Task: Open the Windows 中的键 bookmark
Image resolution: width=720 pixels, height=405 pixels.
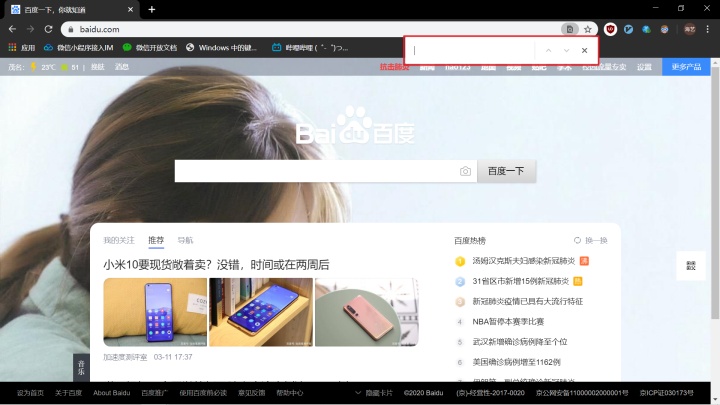Action: pyautogui.click(x=222, y=47)
